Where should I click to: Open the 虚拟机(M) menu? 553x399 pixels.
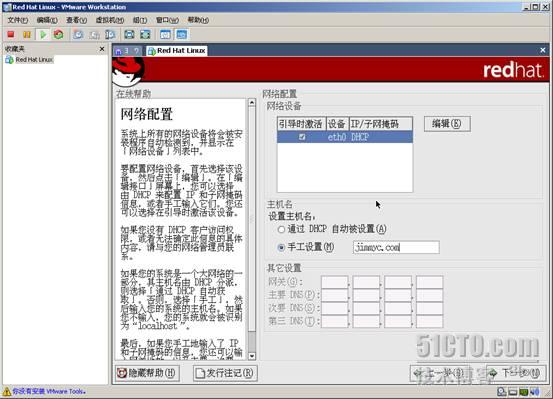(x=110, y=20)
